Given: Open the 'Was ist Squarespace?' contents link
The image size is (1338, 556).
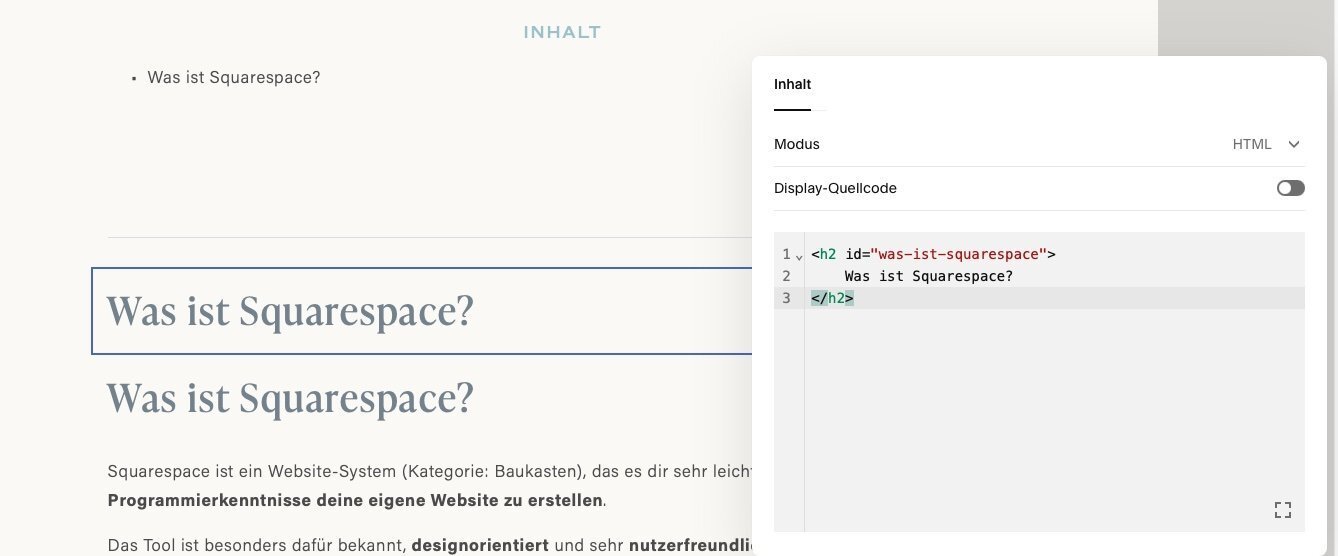Looking at the screenshot, I should coord(234,77).
